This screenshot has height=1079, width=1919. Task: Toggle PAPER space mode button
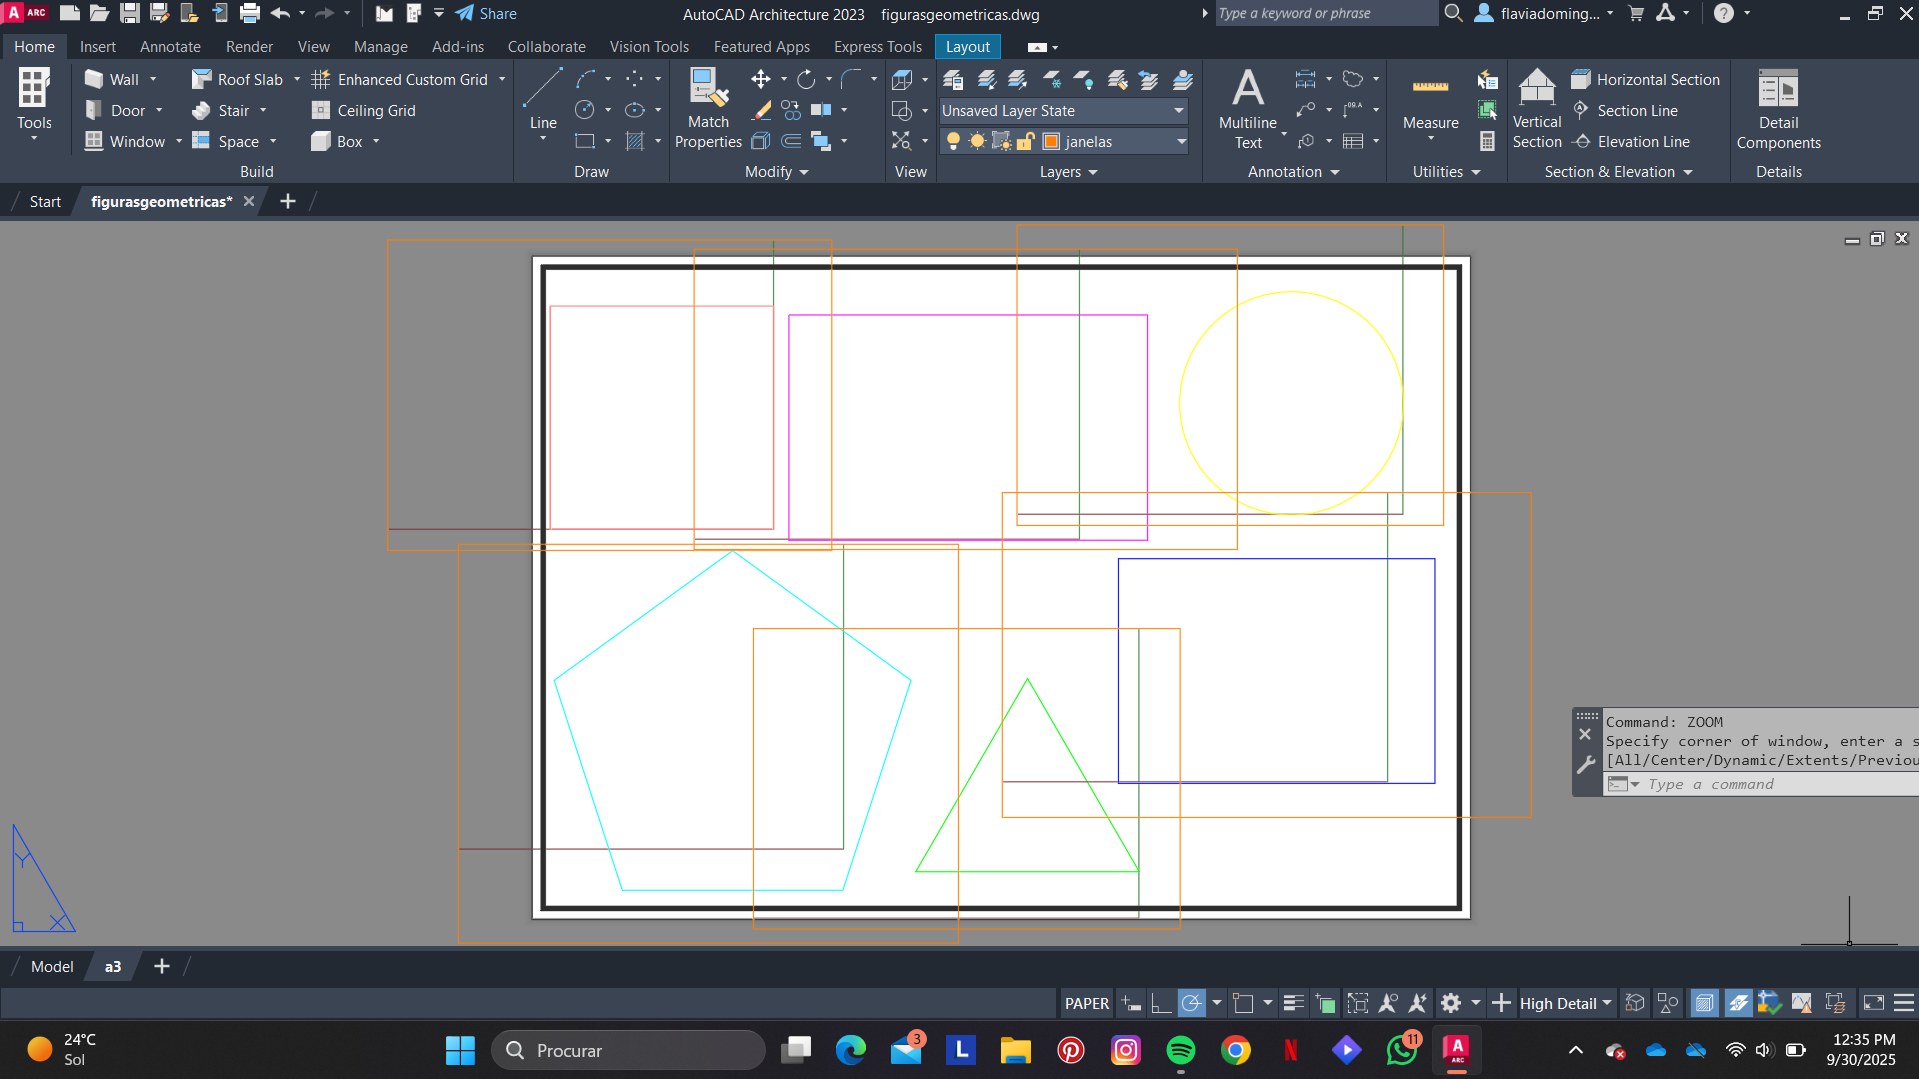(x=1086, y=1003)
